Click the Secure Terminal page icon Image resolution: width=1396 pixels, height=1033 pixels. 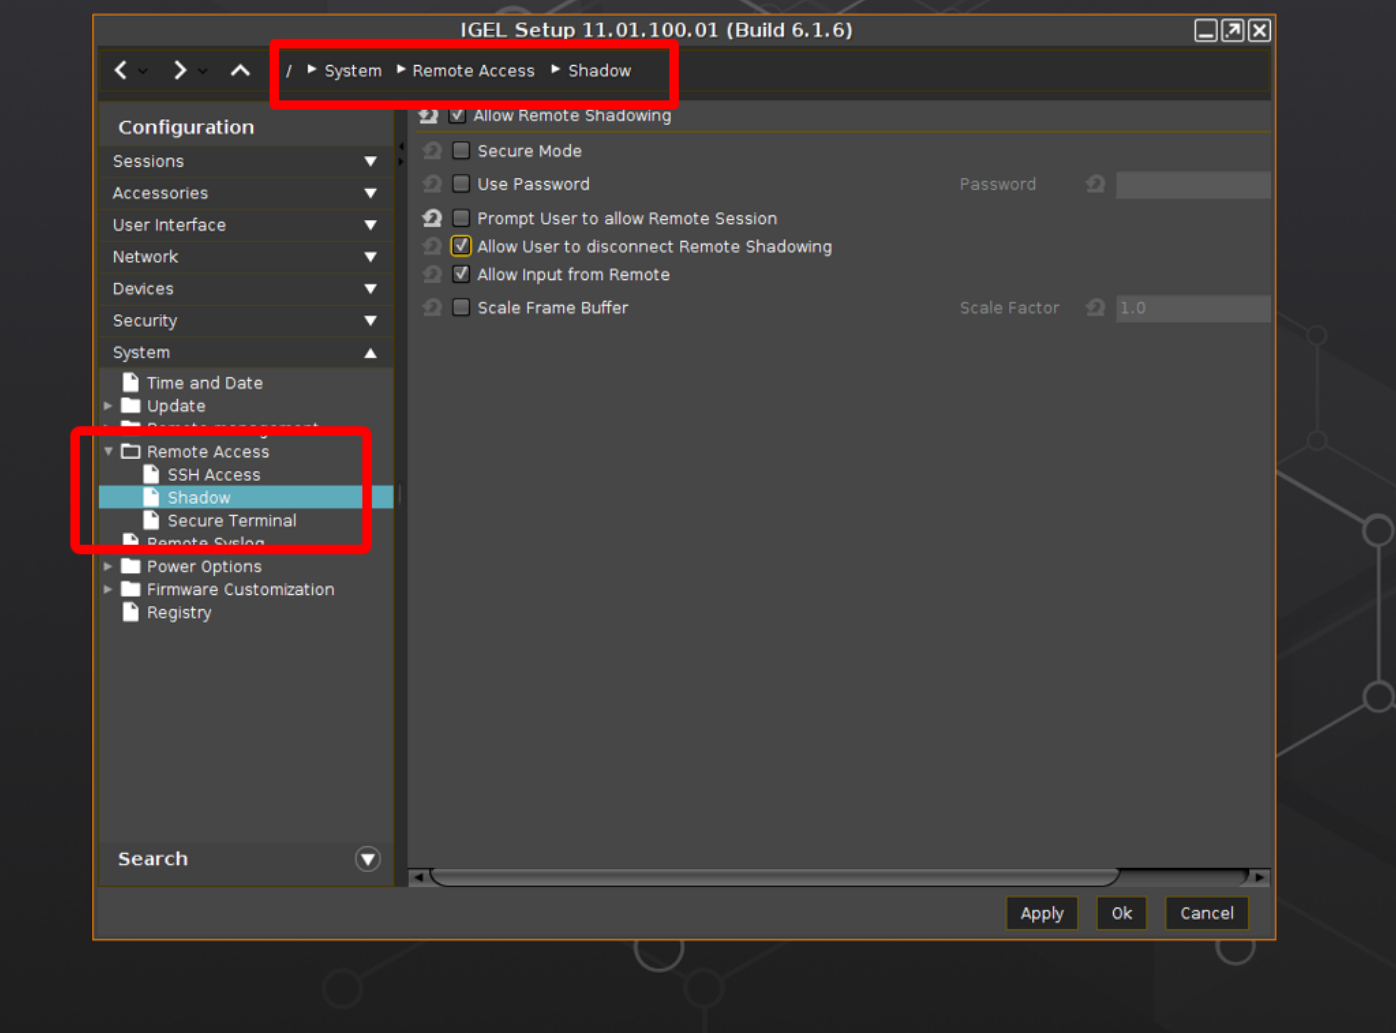pos(151,520)
